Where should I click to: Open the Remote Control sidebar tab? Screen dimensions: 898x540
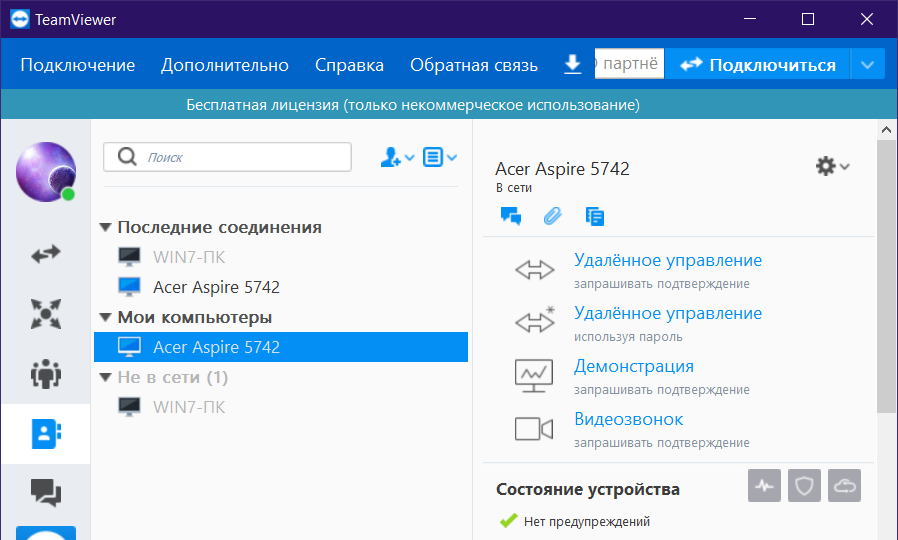[45, 254]
